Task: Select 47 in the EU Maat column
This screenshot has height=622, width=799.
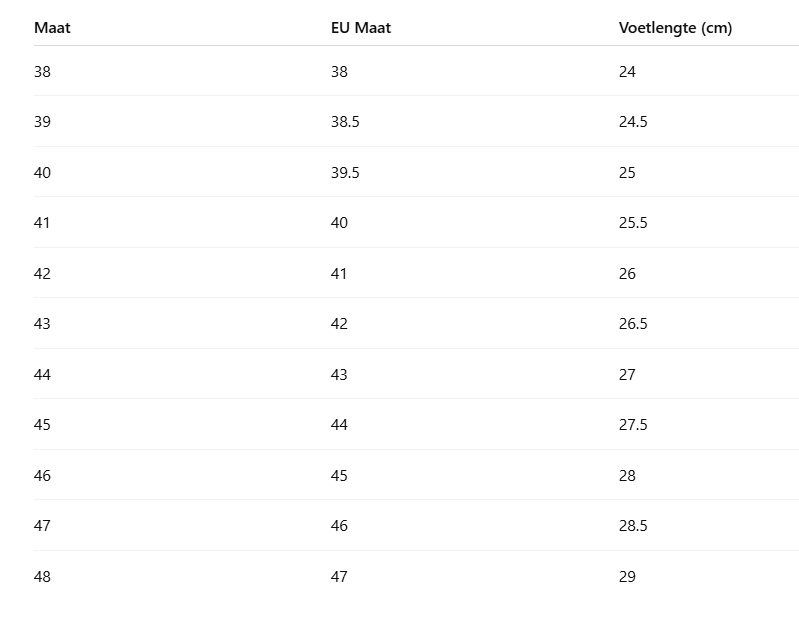Action: pos(339,577)
